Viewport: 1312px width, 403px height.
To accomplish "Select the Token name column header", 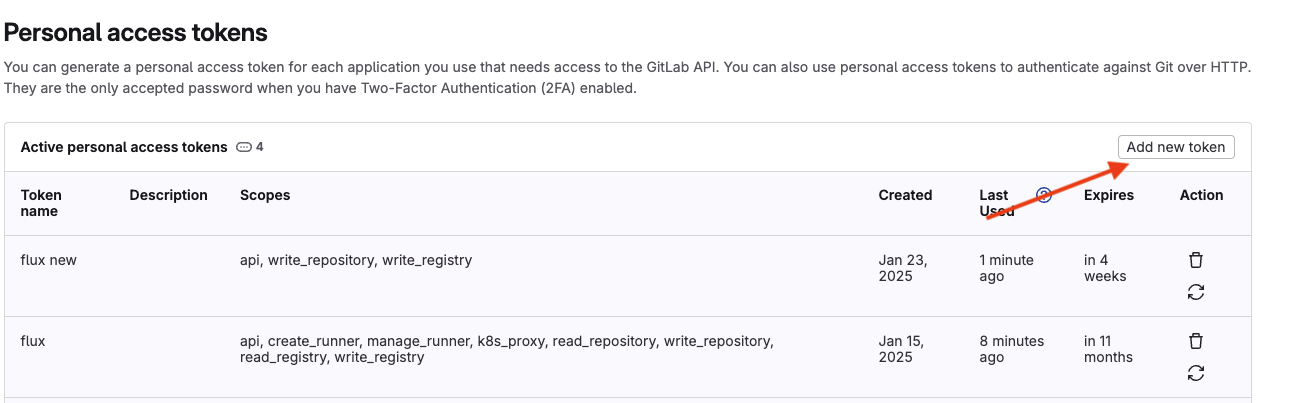I will coord(41,203).
